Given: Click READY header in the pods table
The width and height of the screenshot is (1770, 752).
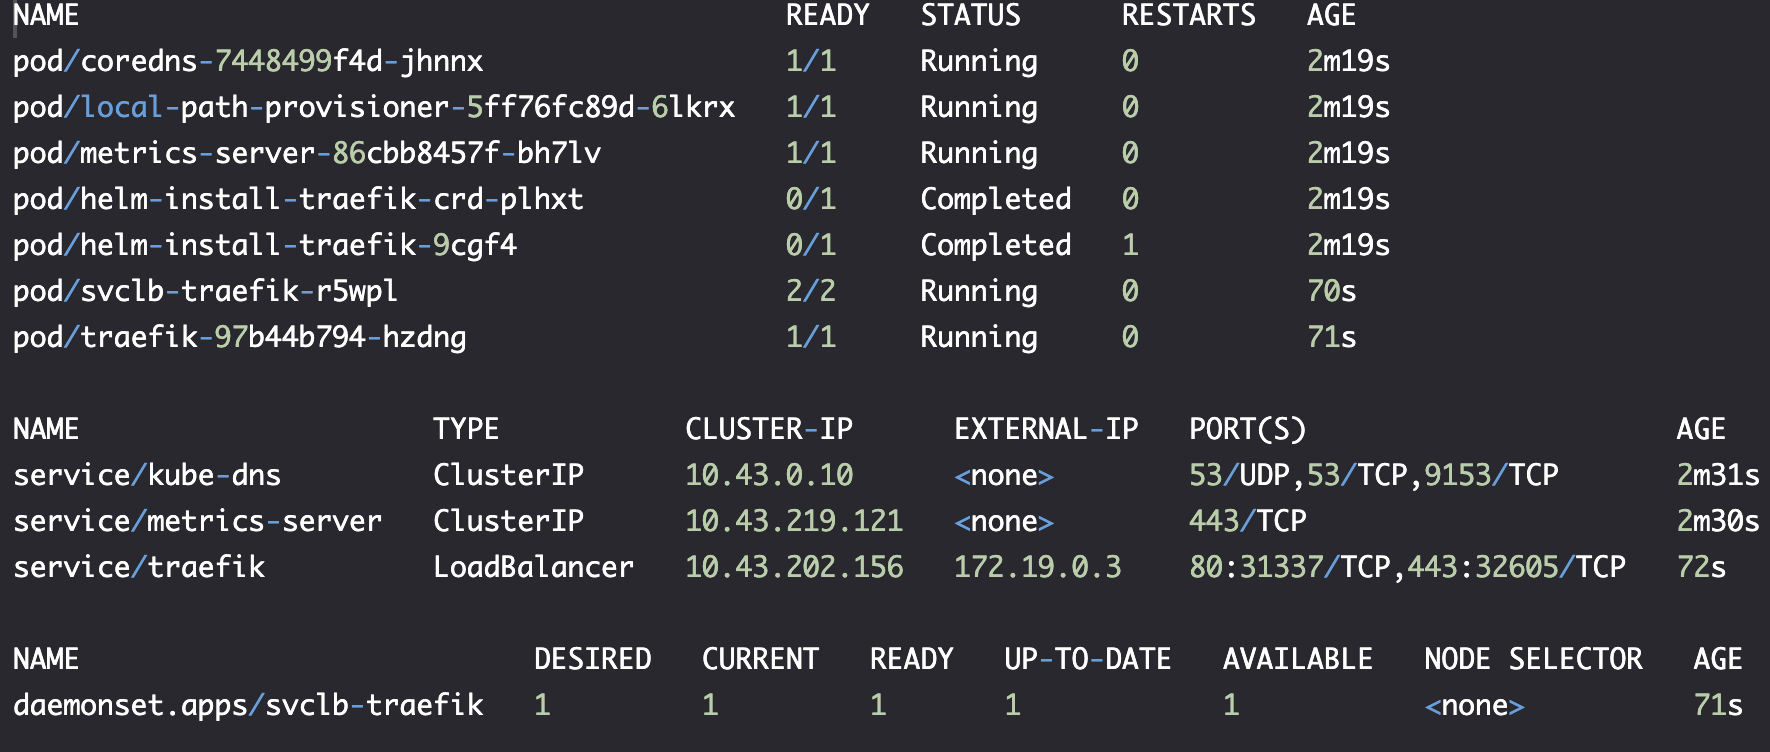Looking at the screenshot, I should [827, 15].
